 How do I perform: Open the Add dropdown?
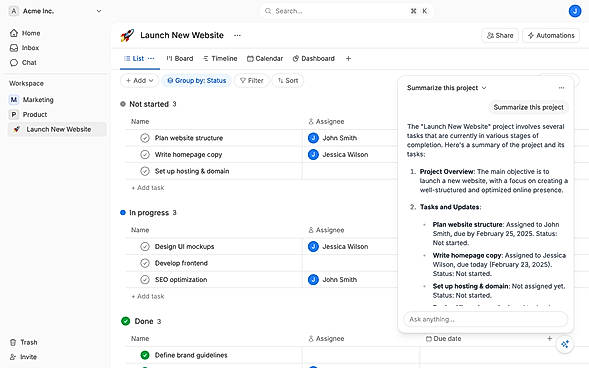point(139,80)
